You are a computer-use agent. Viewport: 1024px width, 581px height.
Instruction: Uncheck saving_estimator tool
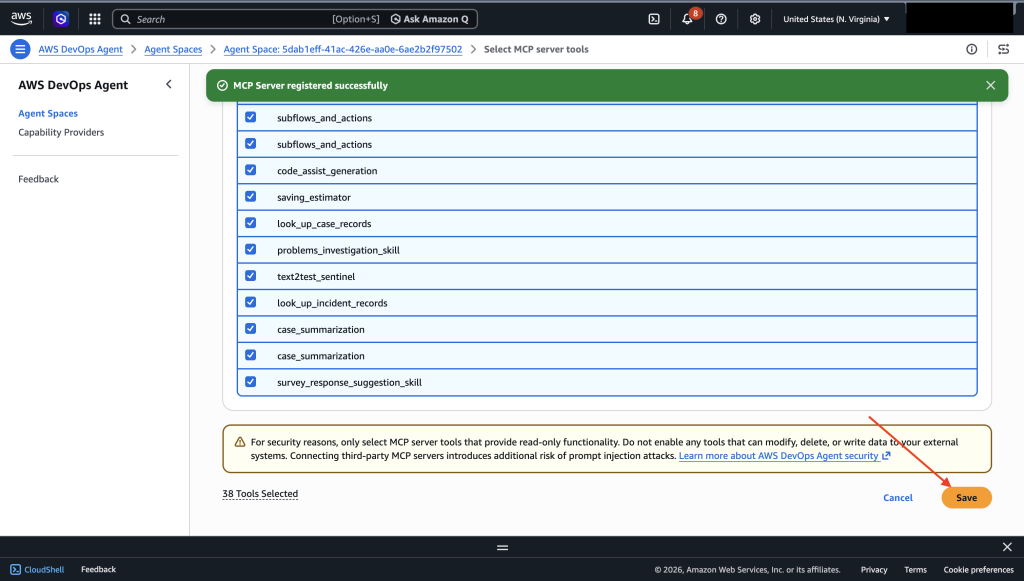pyautogui.click(x=251, y=196)
